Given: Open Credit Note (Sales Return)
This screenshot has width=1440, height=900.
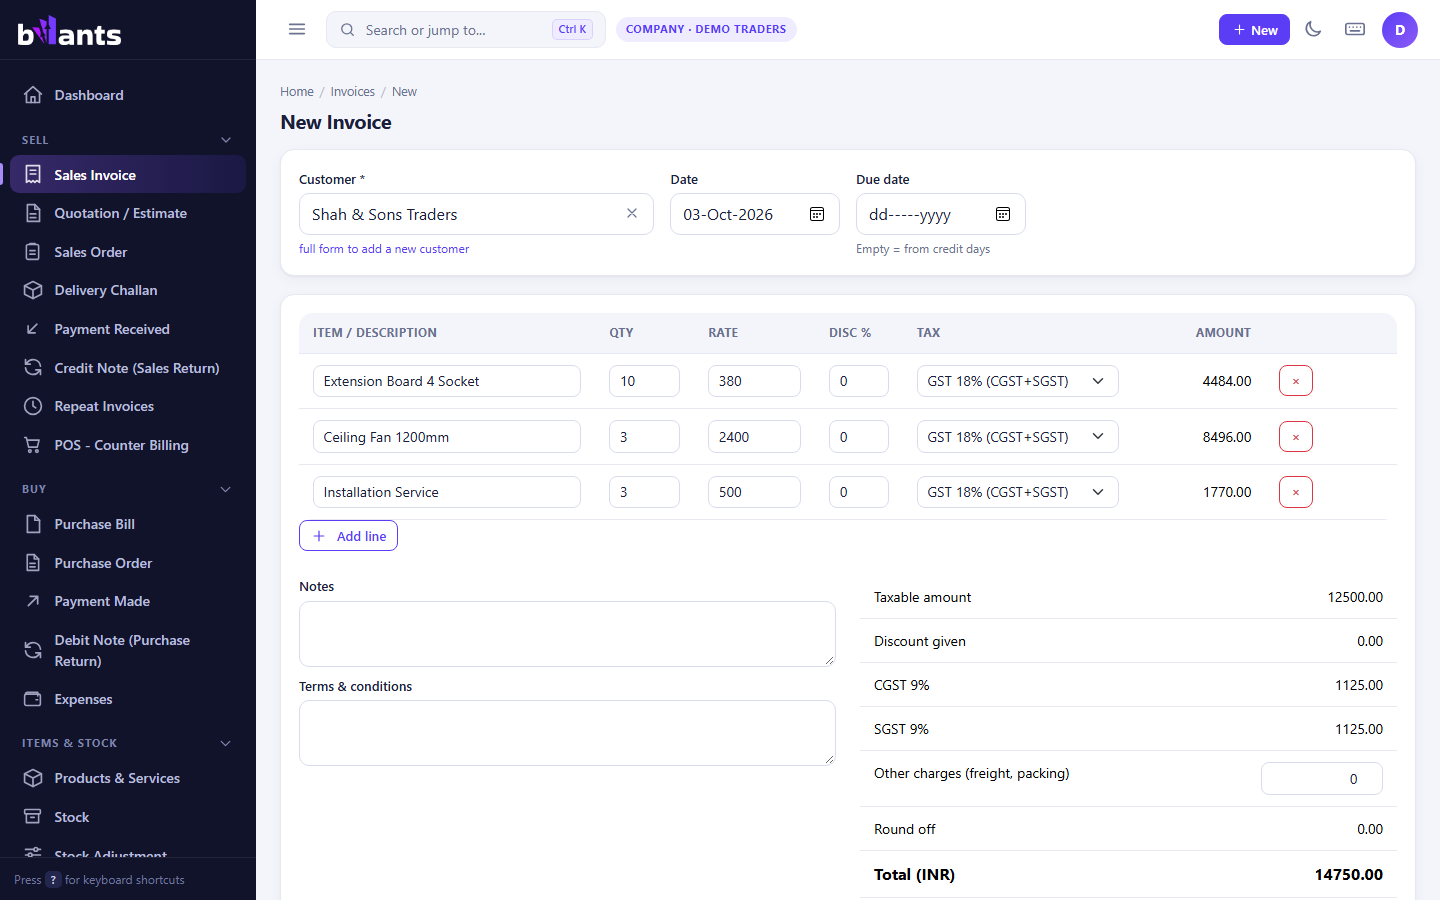Looking at the screenshot, I should [128, 368].
